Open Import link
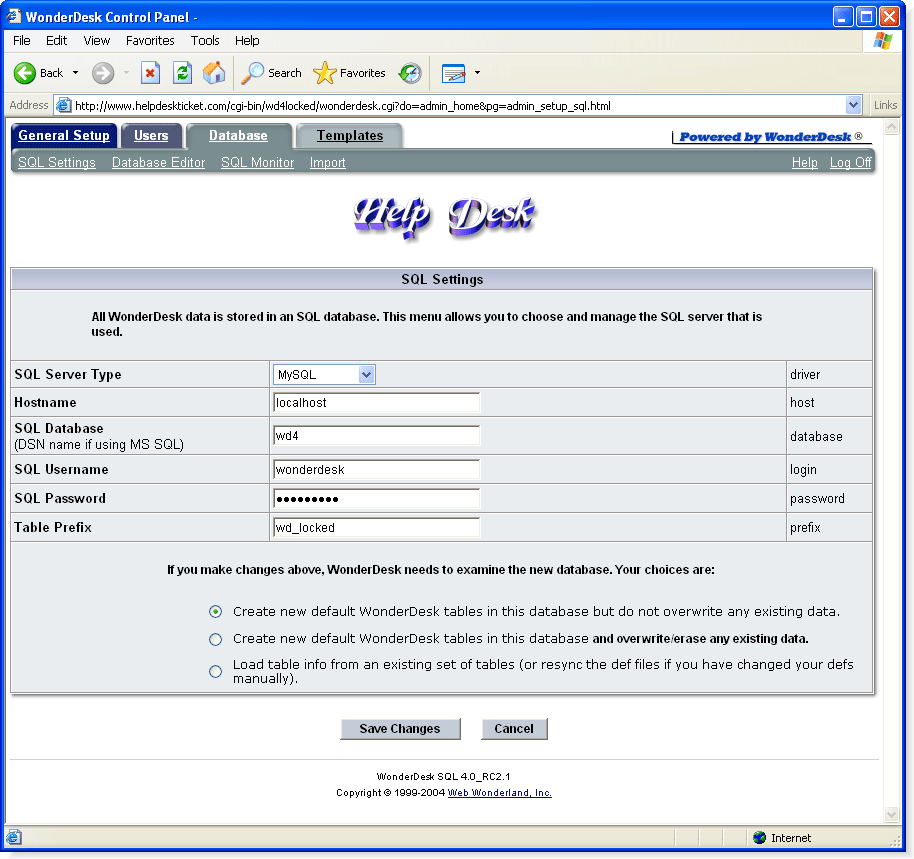 click(x=328, y=163)
